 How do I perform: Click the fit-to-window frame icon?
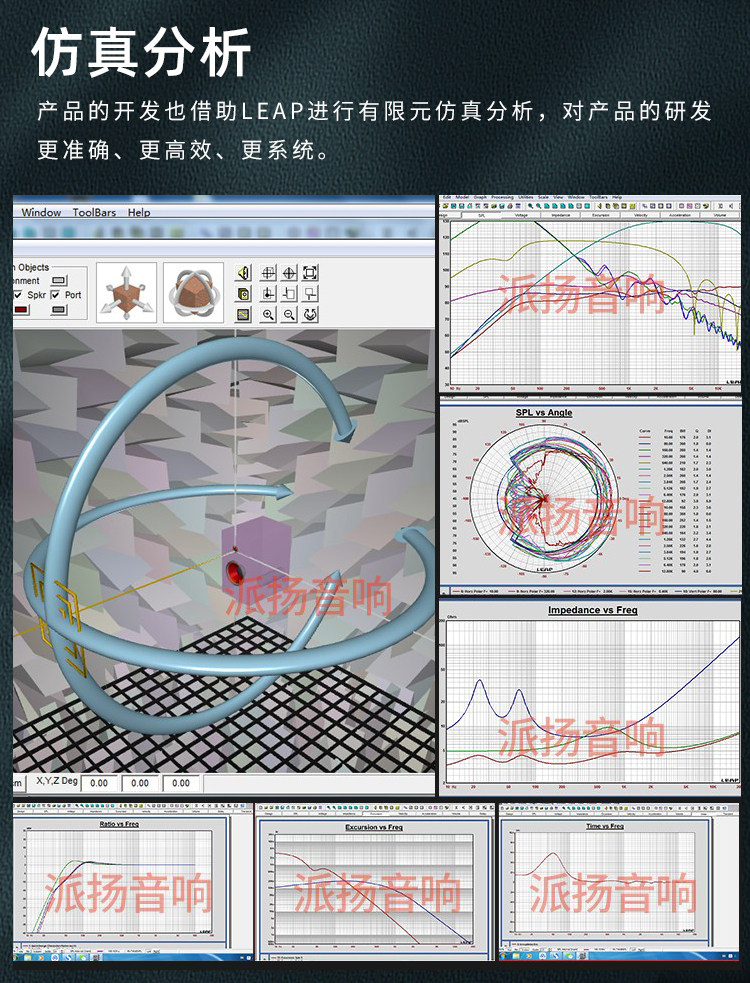pyautogui.click(x=310, y=273)
